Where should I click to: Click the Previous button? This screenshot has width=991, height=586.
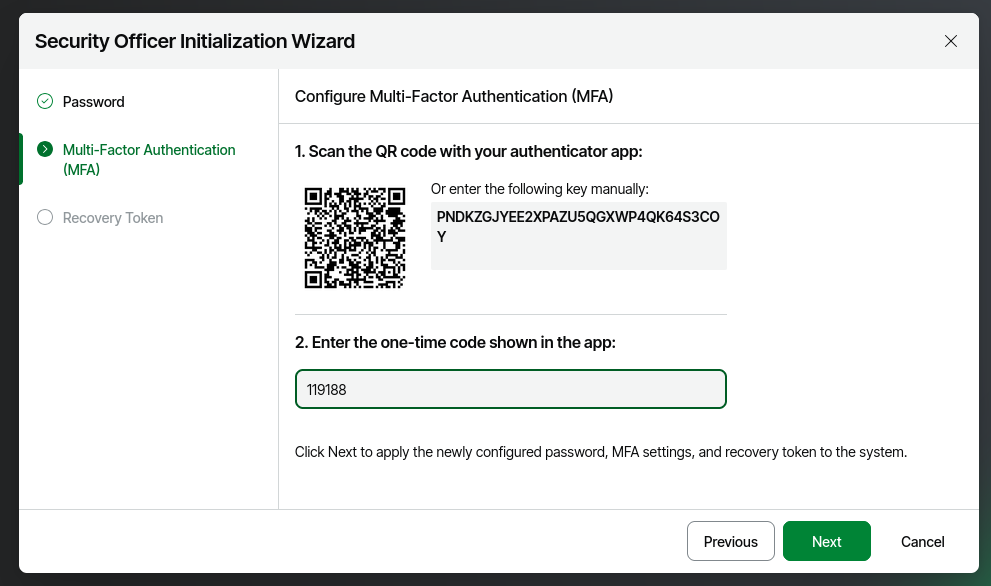[731, 541]
